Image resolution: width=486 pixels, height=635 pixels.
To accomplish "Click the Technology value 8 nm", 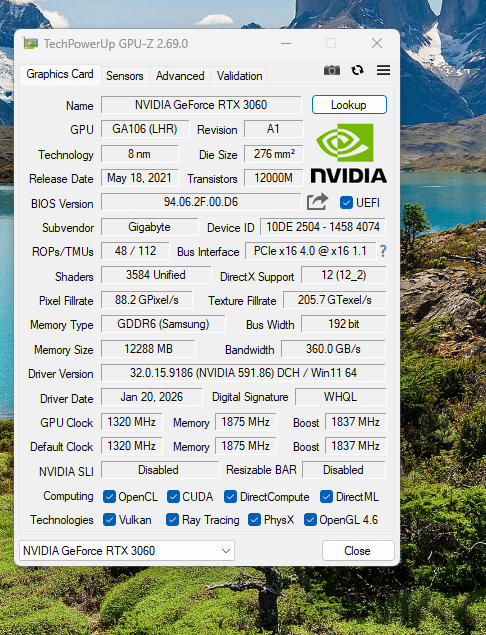I will pos(139,154).
